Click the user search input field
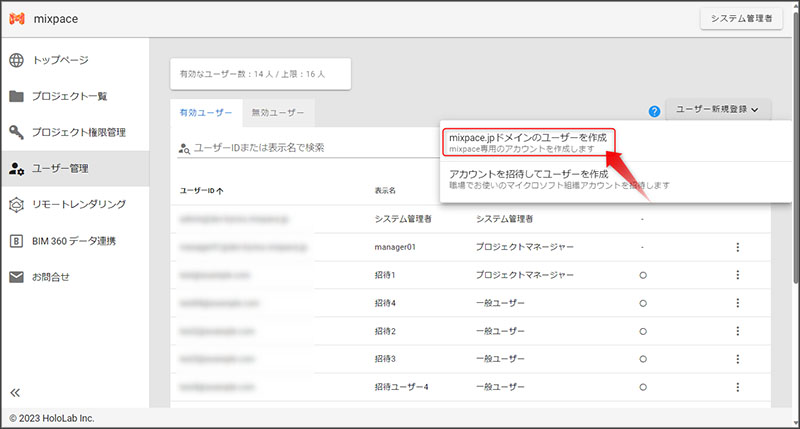 [300, 147]
